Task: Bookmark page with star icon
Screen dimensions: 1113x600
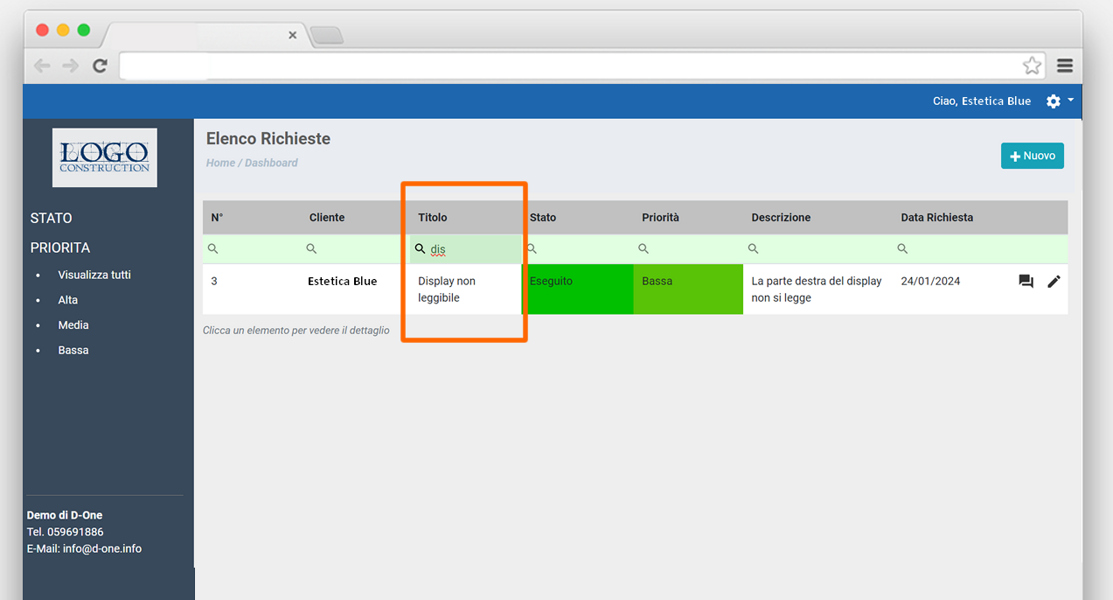Action: click(1032, 66)
